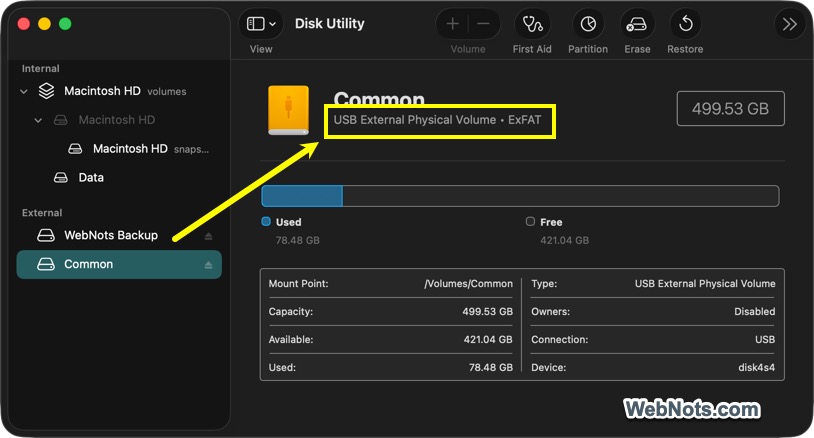Click the add Volume plus button
Screen dimensions: 814x438
453,24
